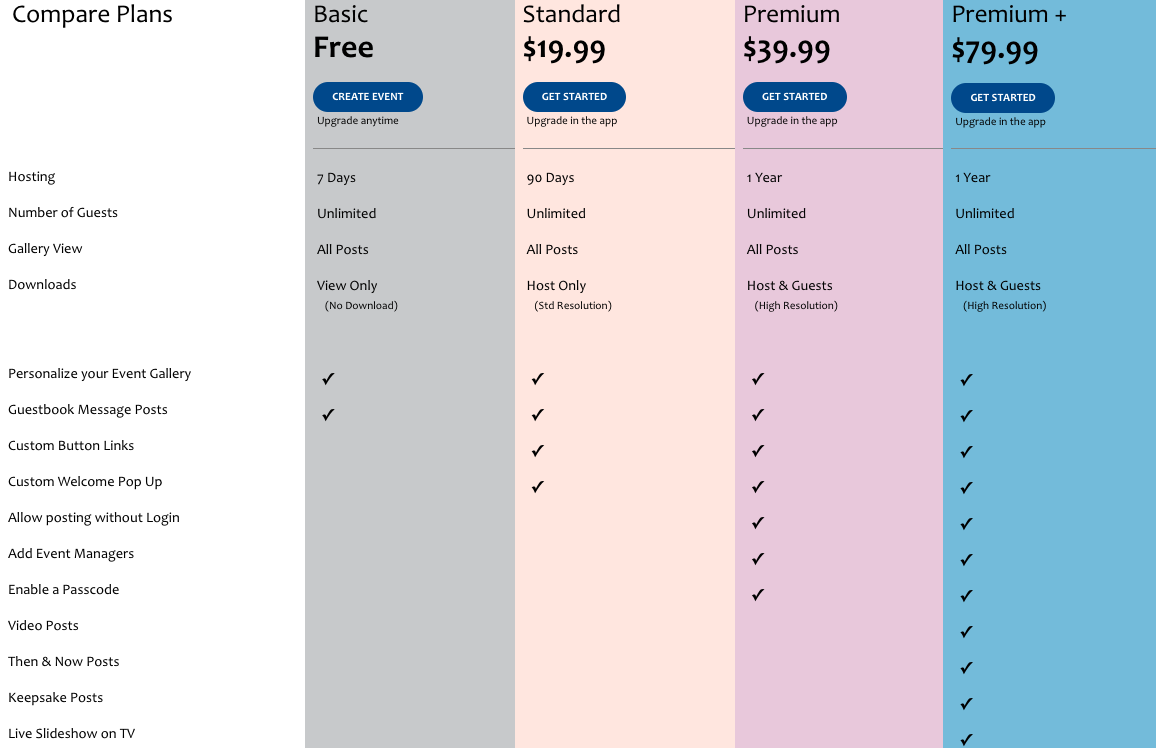Click the Compare Plans title

point(92,15)
